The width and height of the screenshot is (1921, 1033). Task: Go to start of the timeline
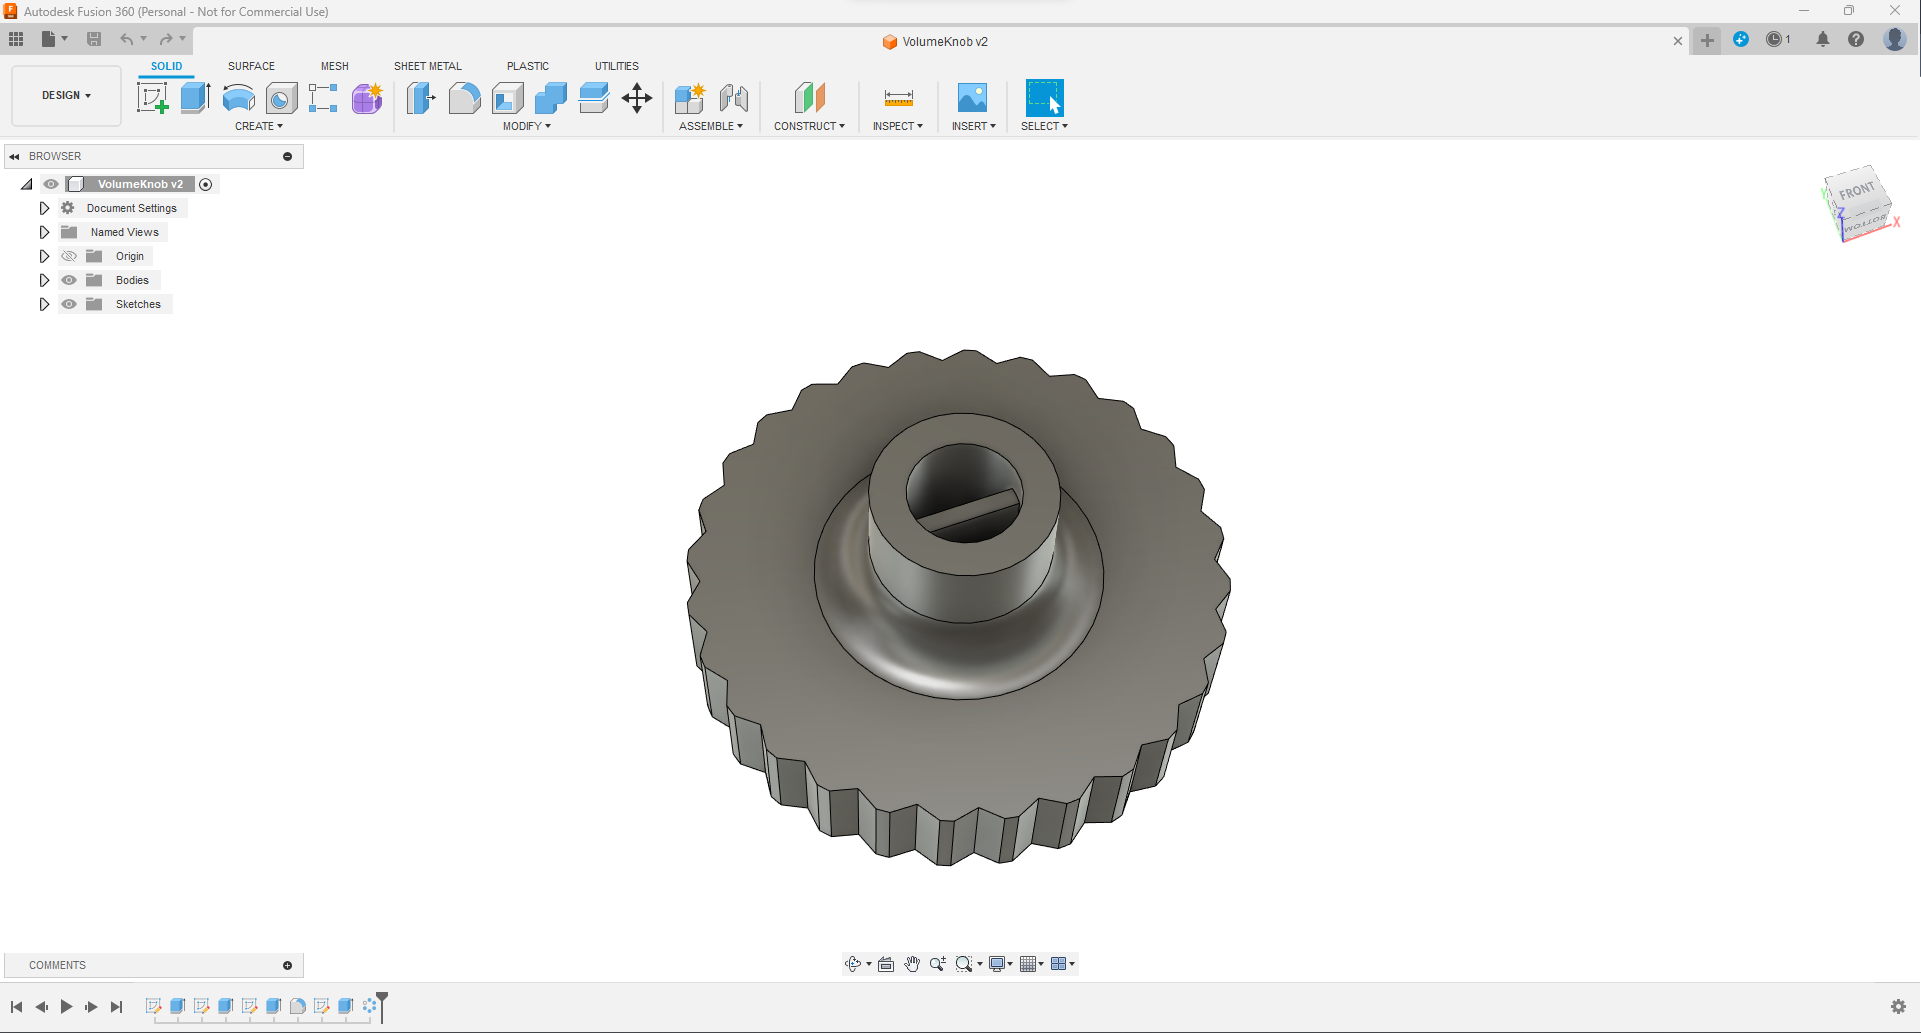point(16,1007)
